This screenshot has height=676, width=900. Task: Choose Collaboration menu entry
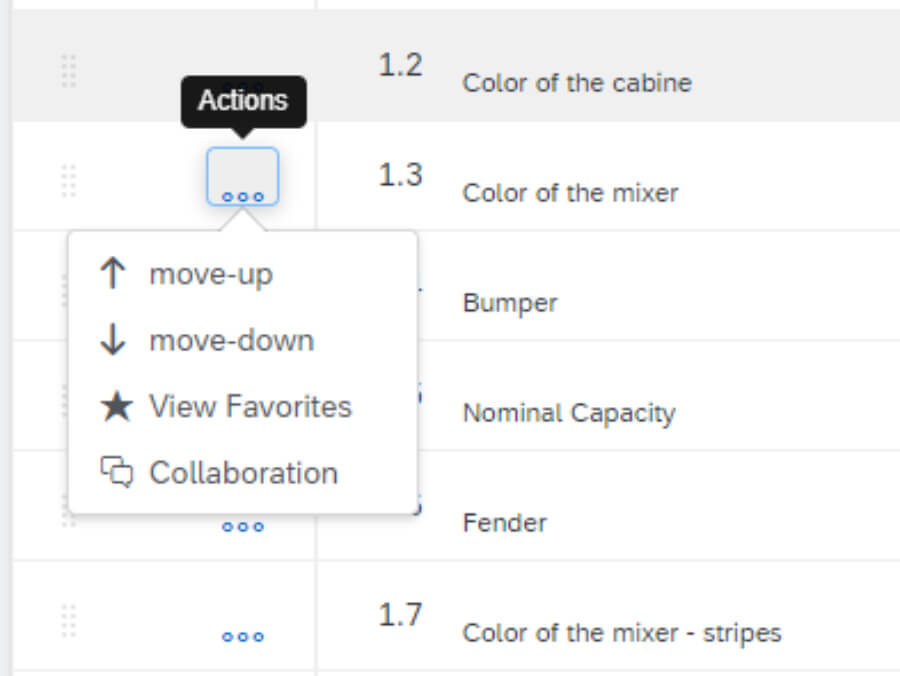pyautogui.click(x=243, y=473)
